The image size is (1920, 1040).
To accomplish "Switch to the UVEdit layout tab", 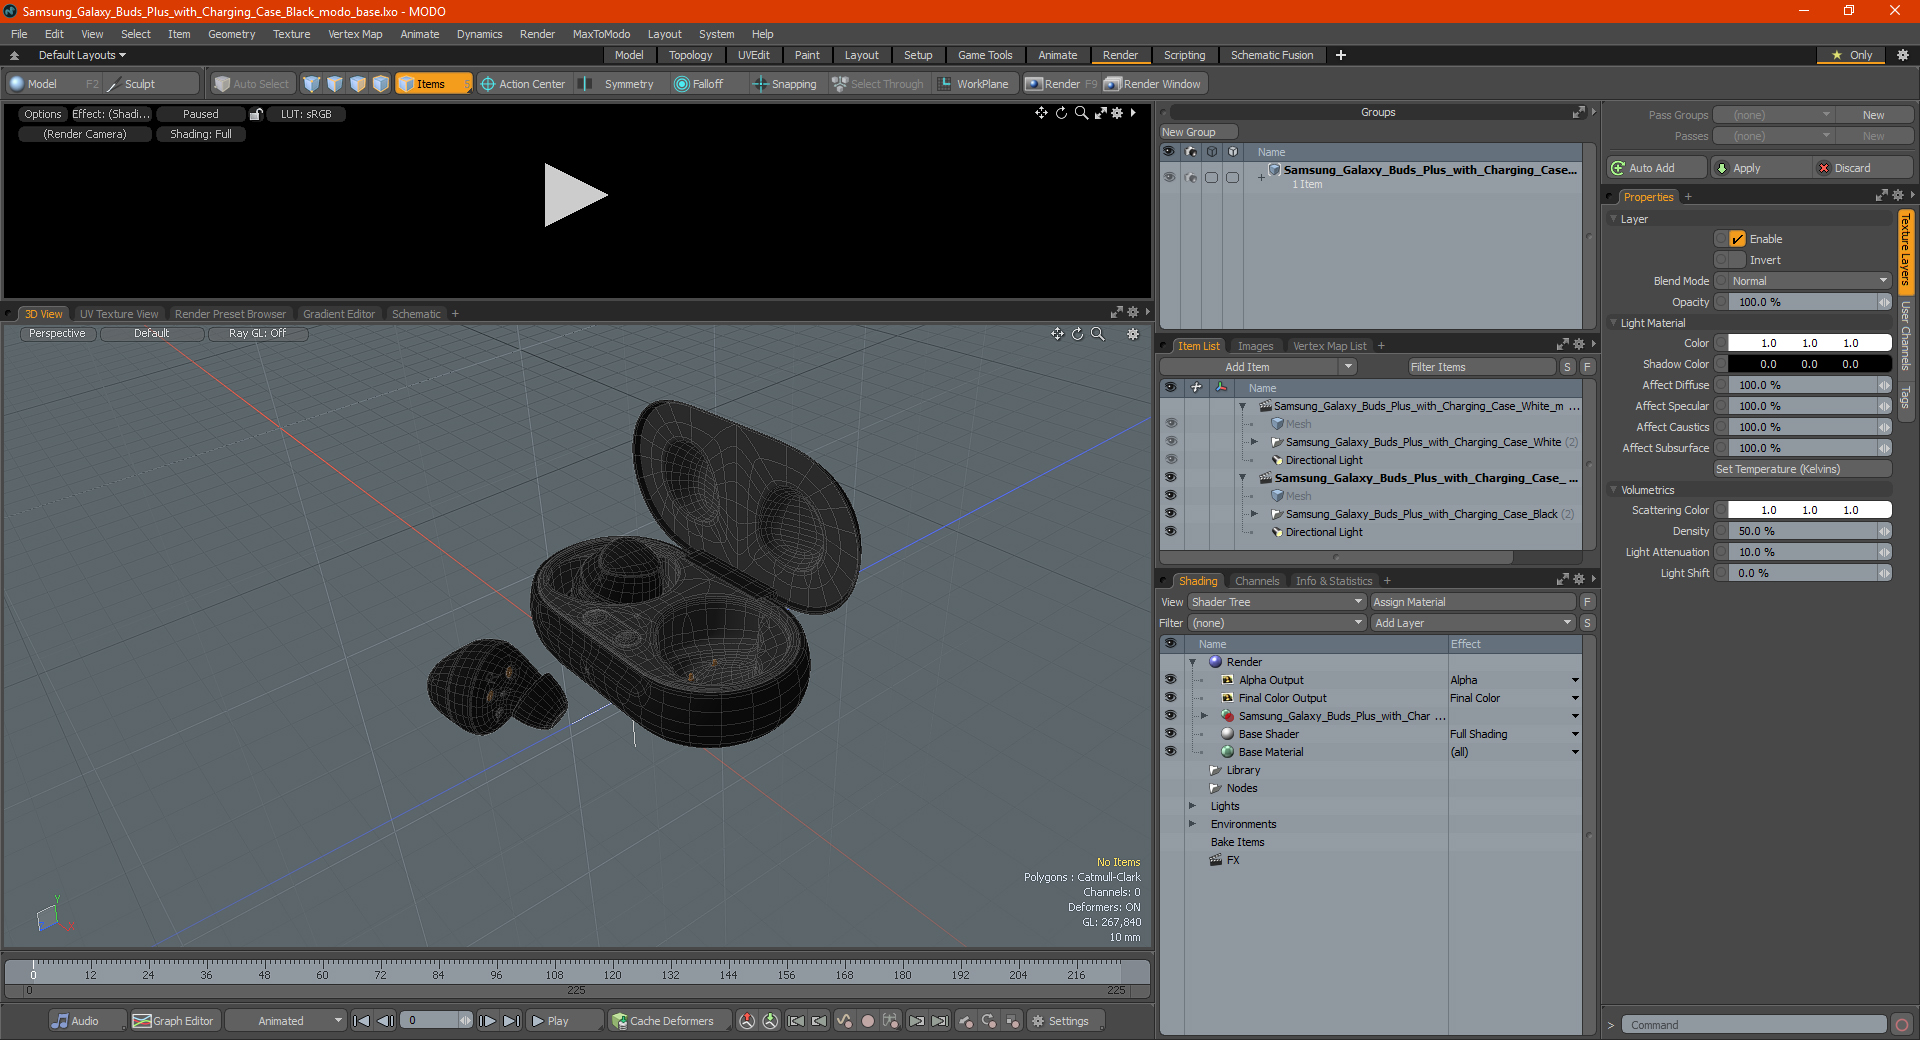I will (753, 55).
